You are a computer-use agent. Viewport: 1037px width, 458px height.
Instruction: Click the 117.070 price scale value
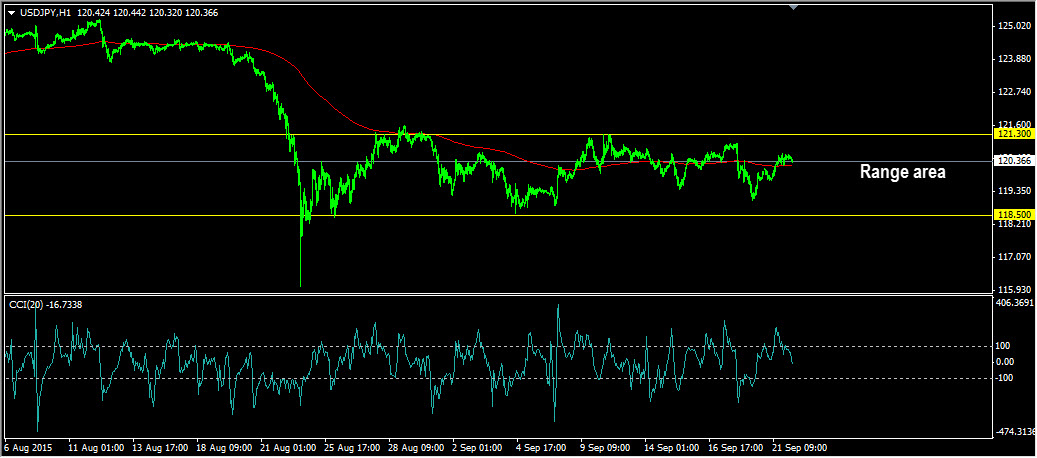[1013, 256]
